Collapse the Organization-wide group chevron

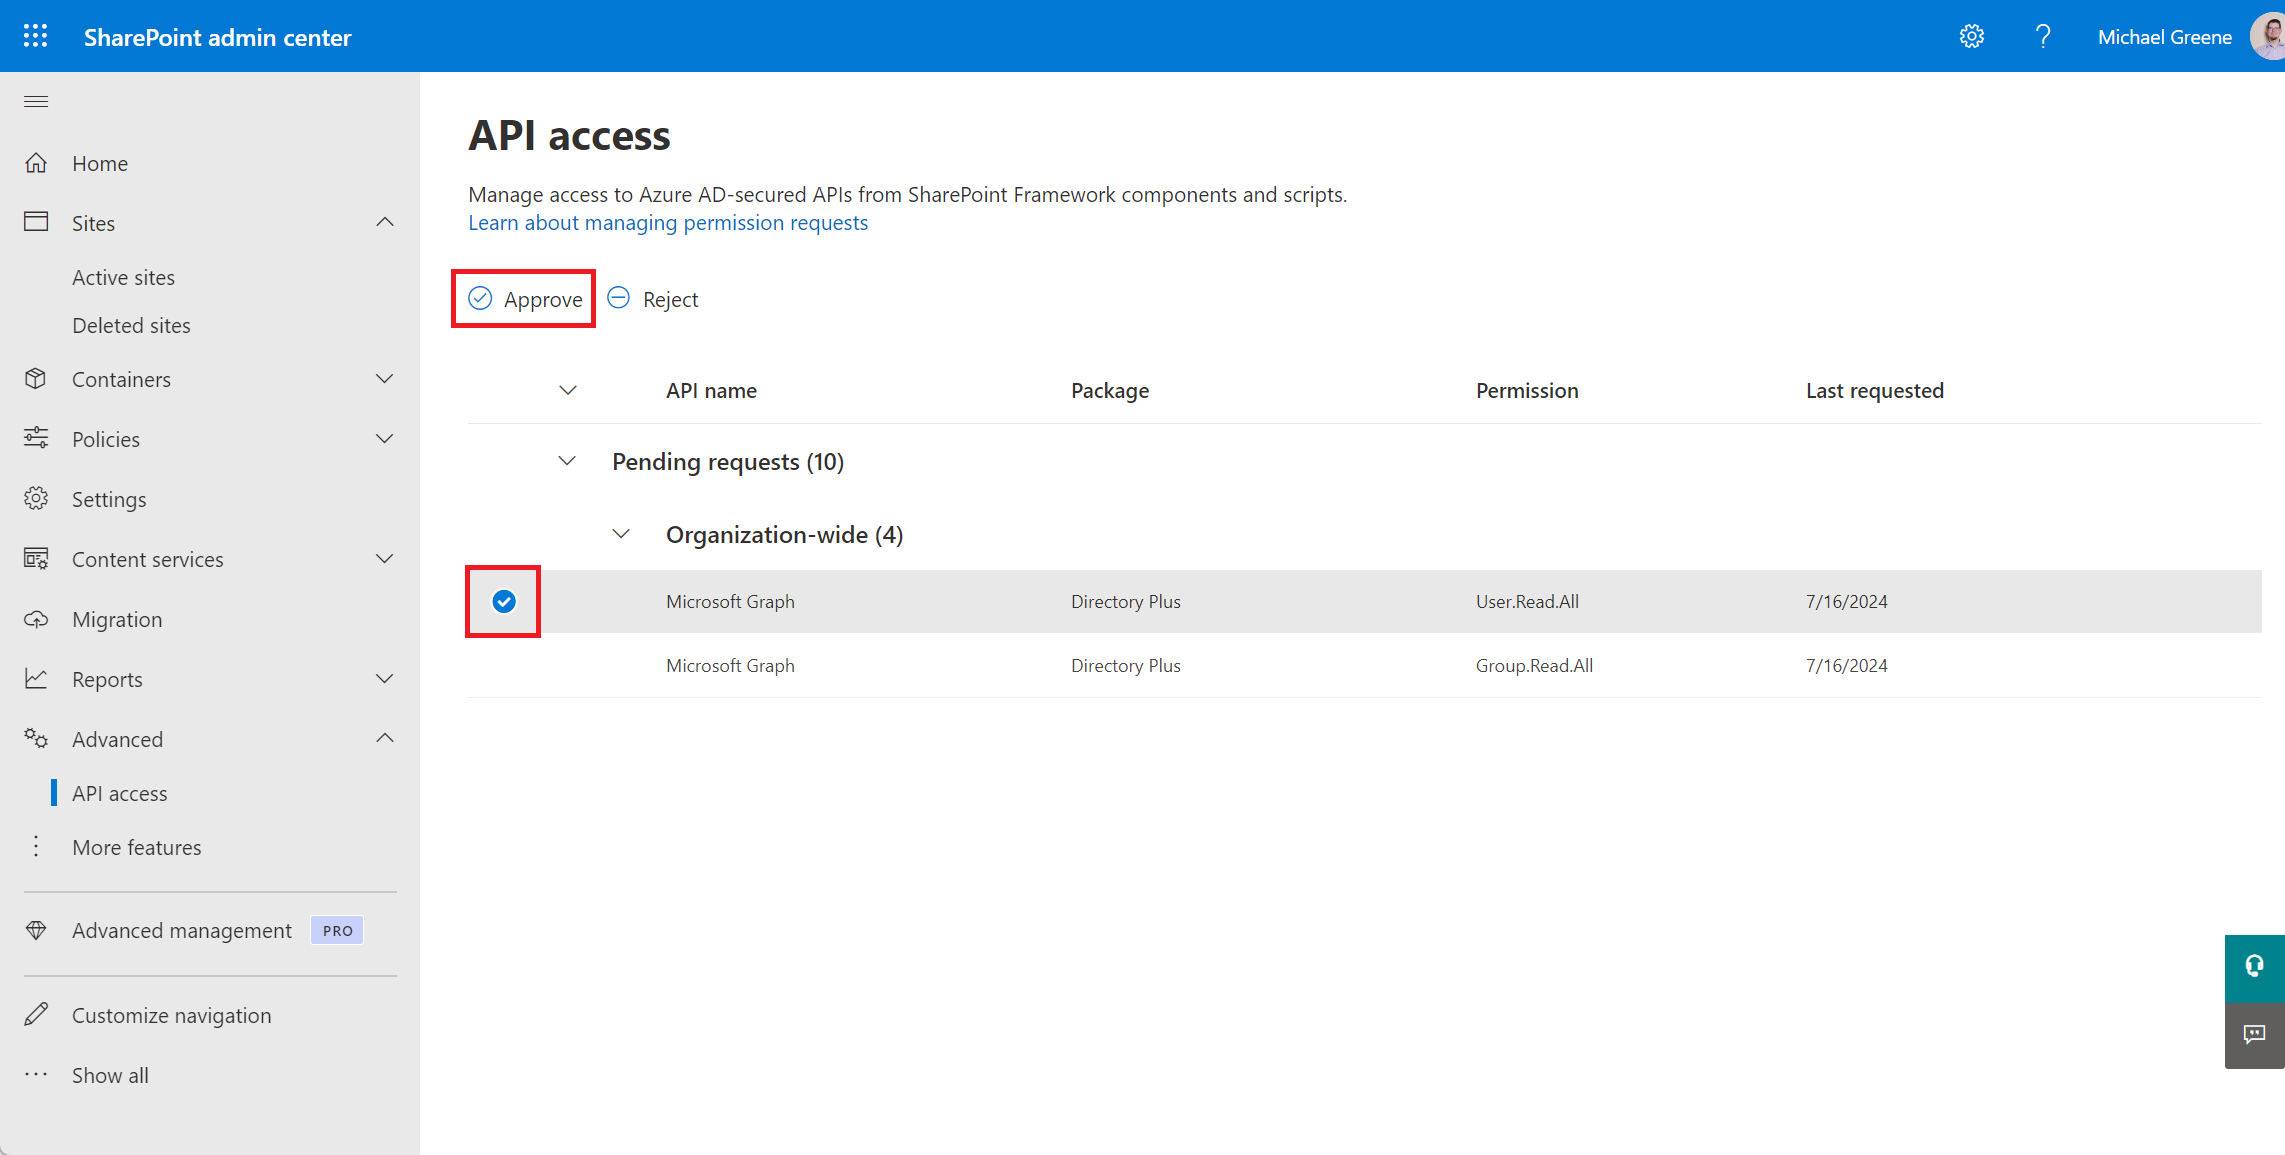[621, 534]
